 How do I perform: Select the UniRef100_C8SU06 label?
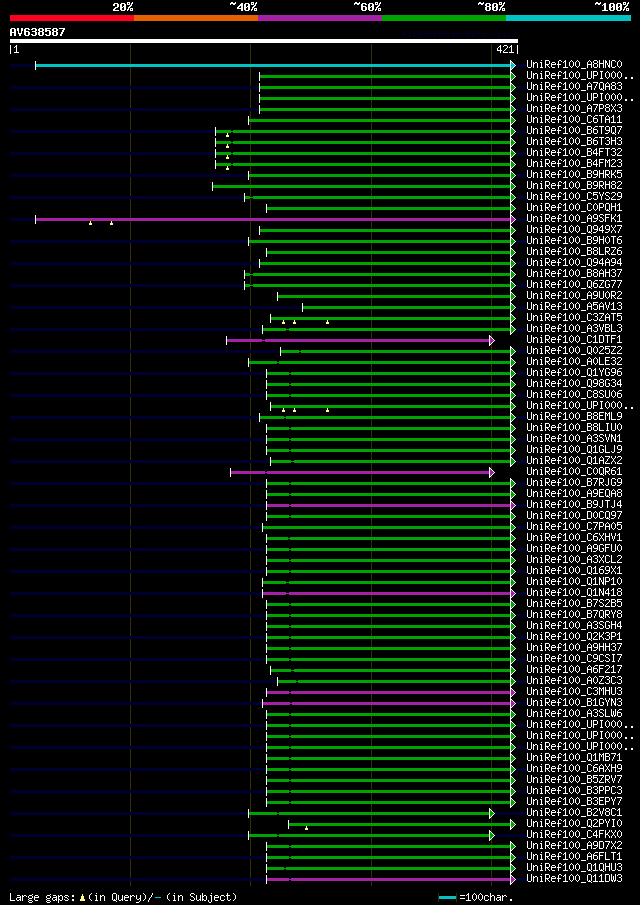574,394
